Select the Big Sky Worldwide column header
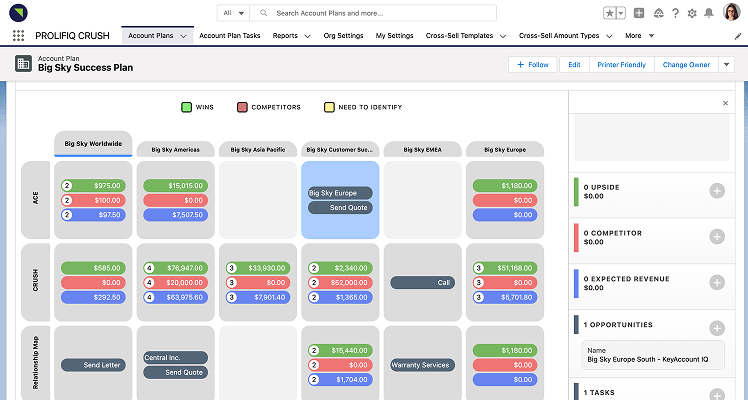The image size is (748, 400). tap(93, 144)
